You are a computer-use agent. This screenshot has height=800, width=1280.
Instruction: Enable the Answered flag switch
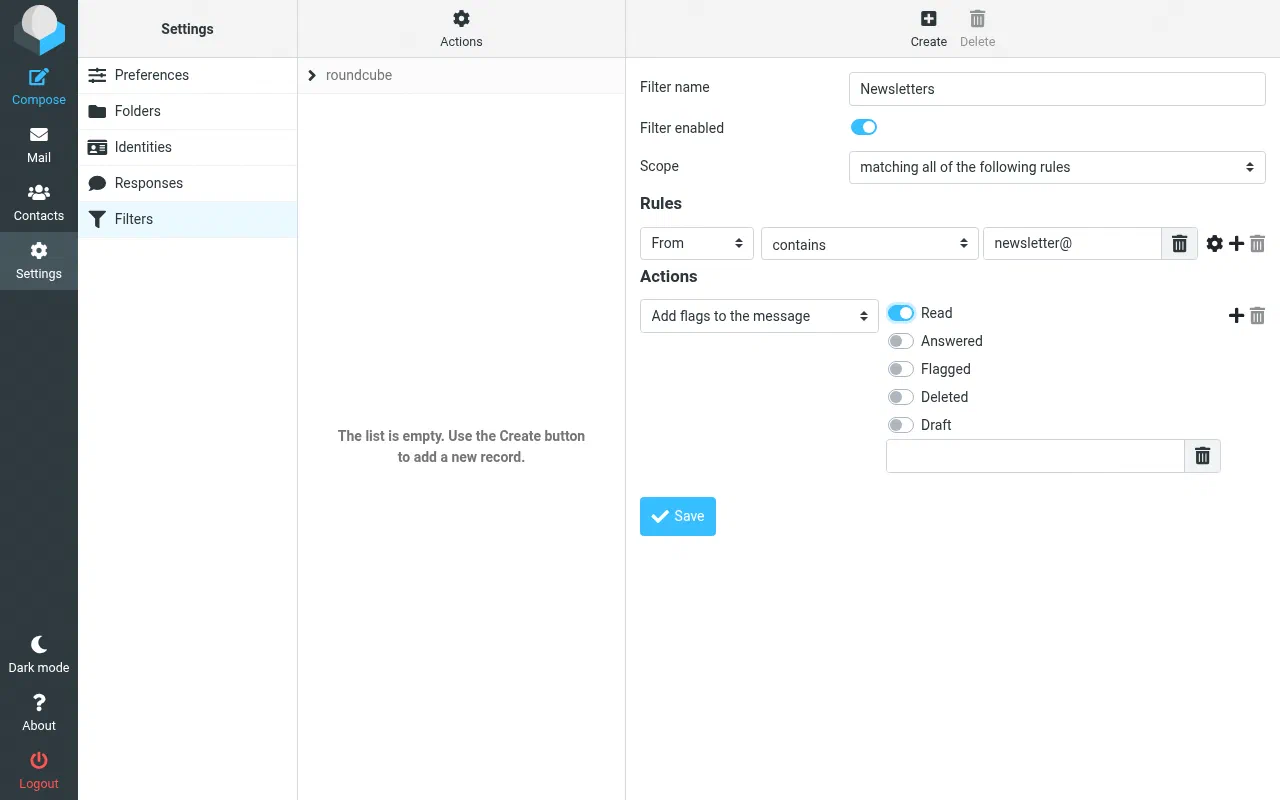[901, 341]
